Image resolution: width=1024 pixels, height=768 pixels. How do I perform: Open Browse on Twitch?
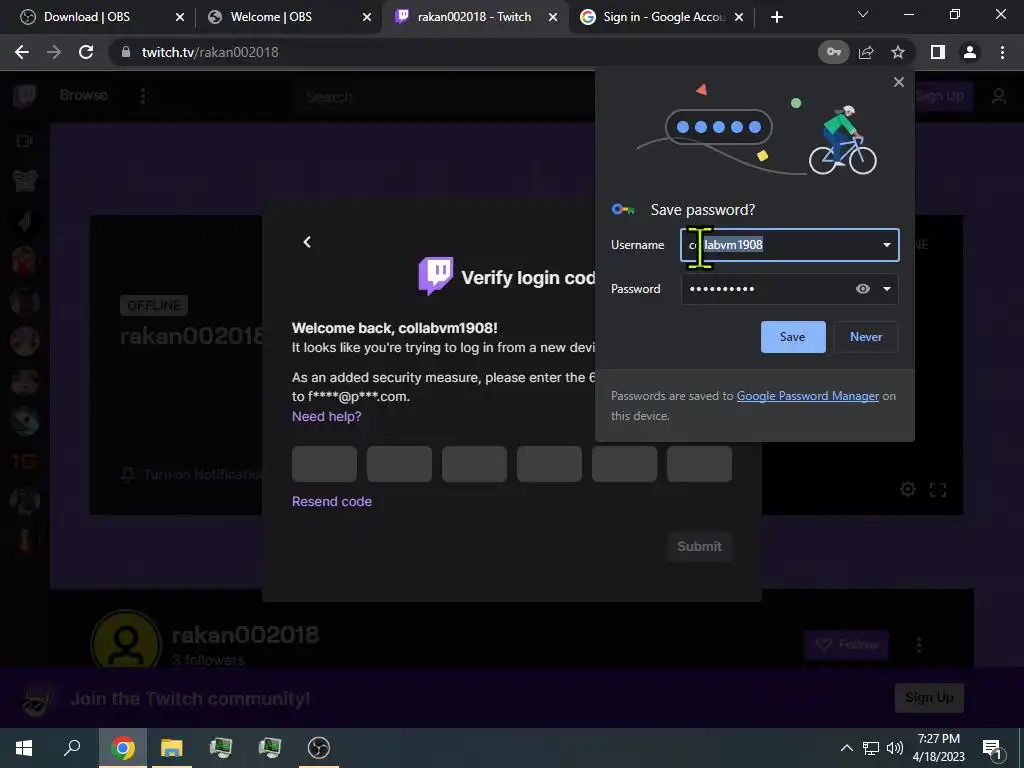tap(84, 95)
